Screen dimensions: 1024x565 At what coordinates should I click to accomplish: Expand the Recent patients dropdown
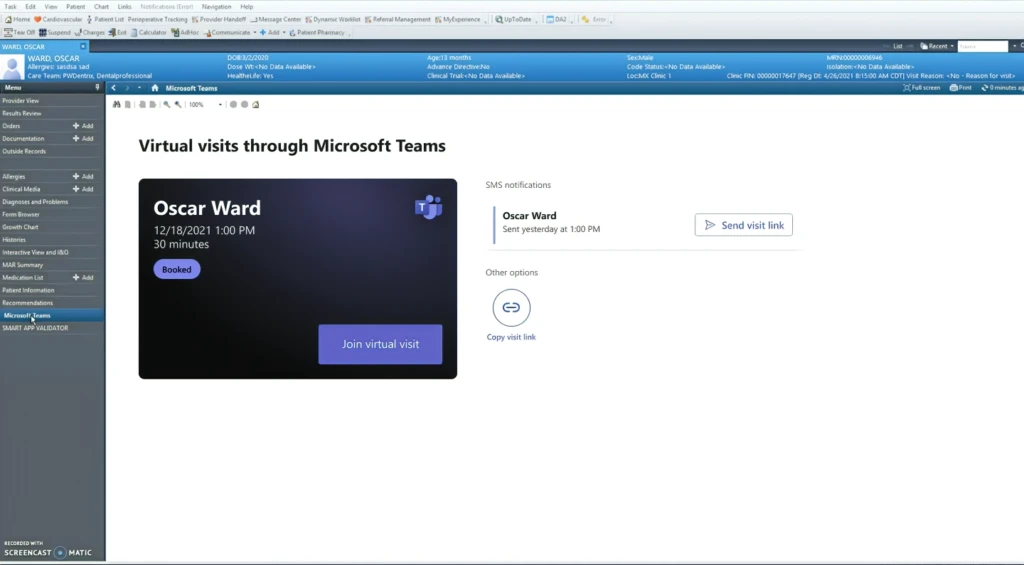(x=951, y=46)
